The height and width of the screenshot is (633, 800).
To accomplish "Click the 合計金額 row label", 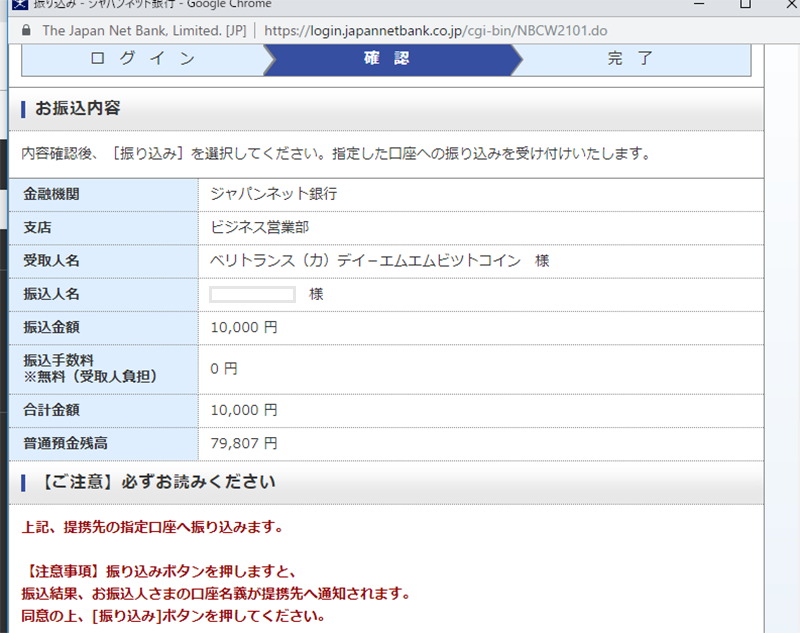I will coord(52,410).
